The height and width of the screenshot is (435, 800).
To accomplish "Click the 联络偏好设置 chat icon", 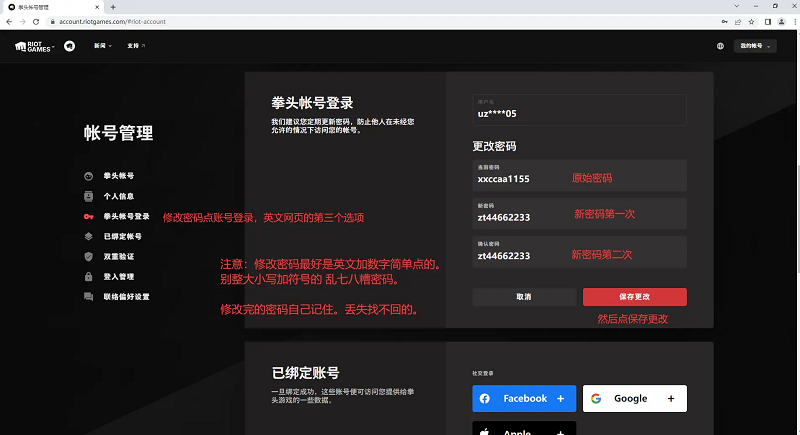I will (x=88, y=297).
